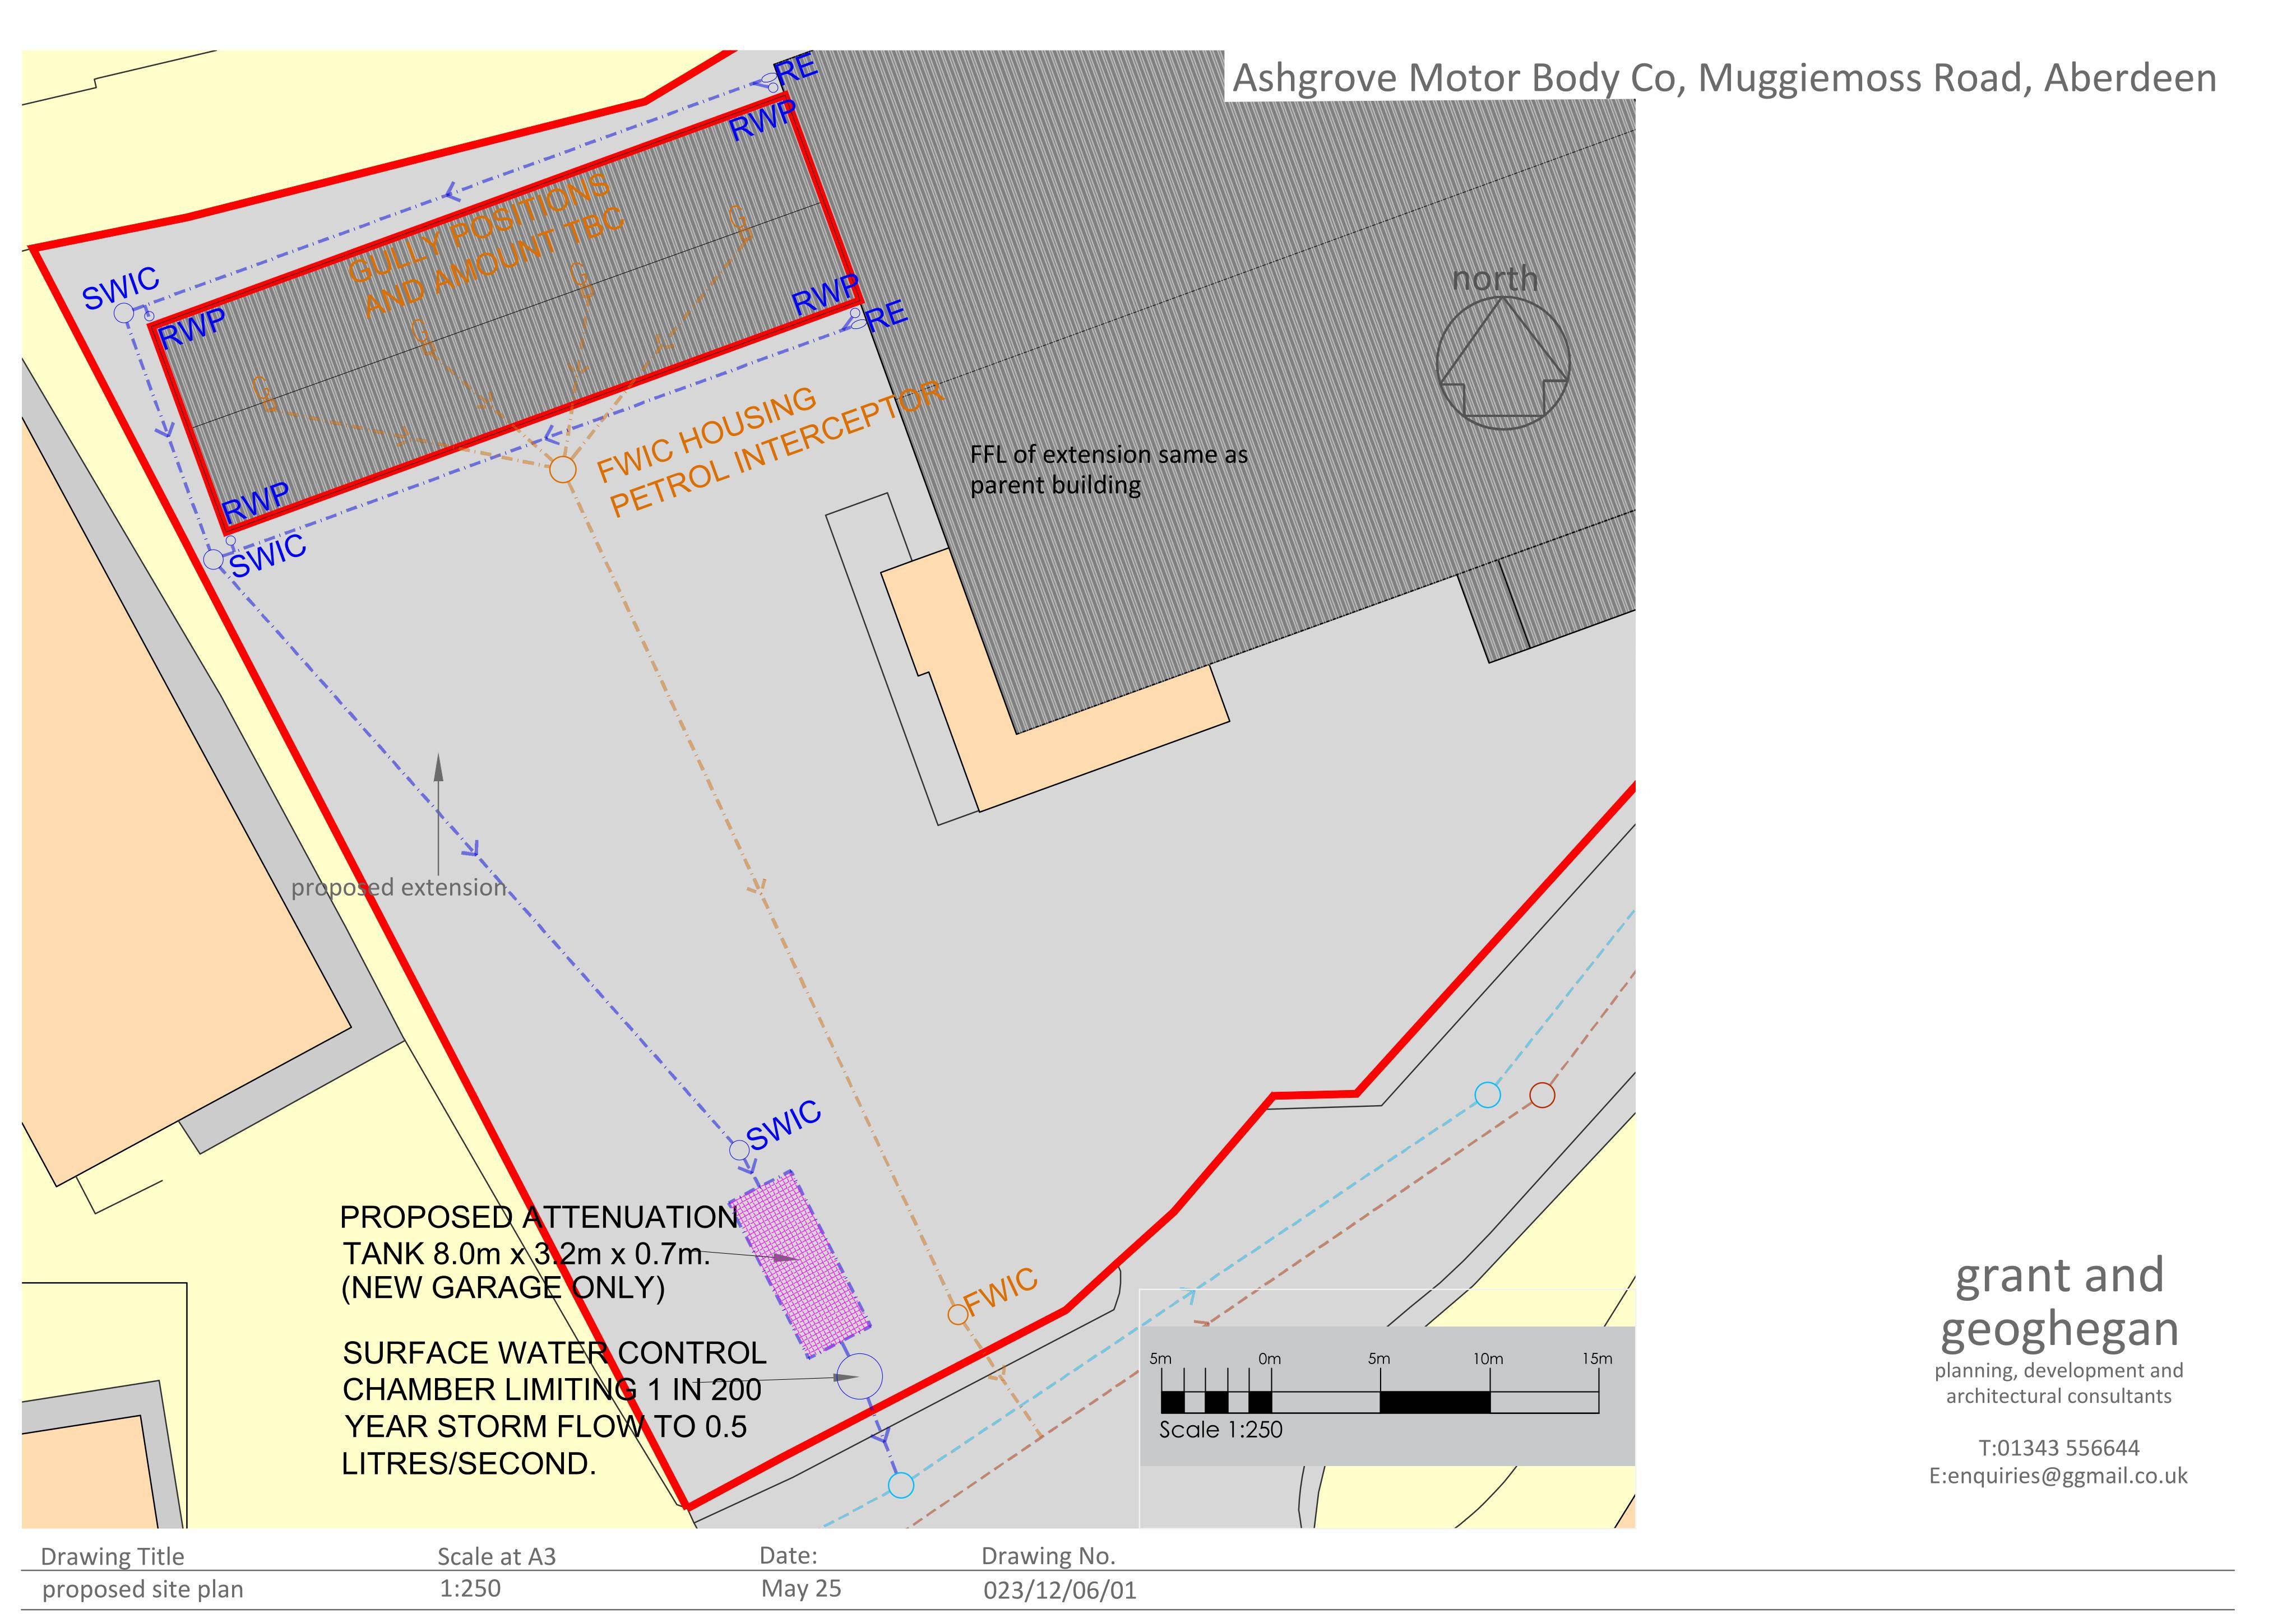Click the 'Drawing No.' heading

tap(1048, 1556)
